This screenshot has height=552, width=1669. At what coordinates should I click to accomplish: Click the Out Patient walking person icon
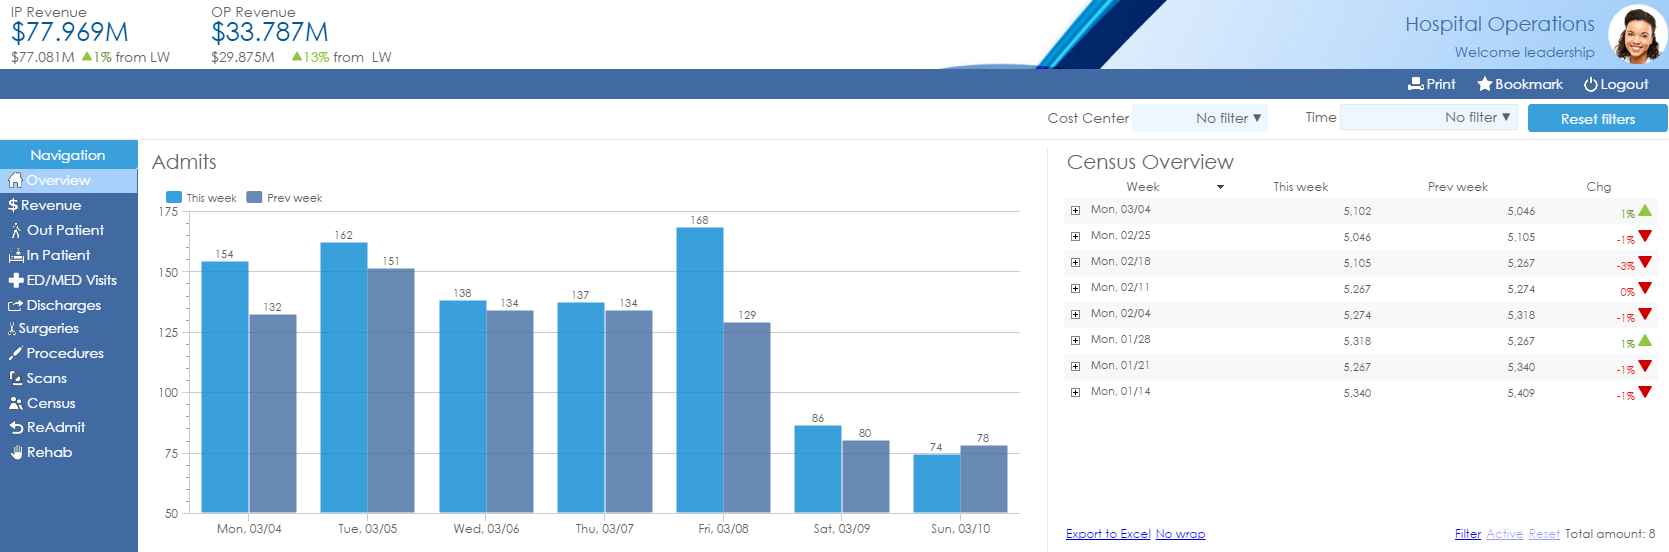pyautogui.click(x=16, y=231)
